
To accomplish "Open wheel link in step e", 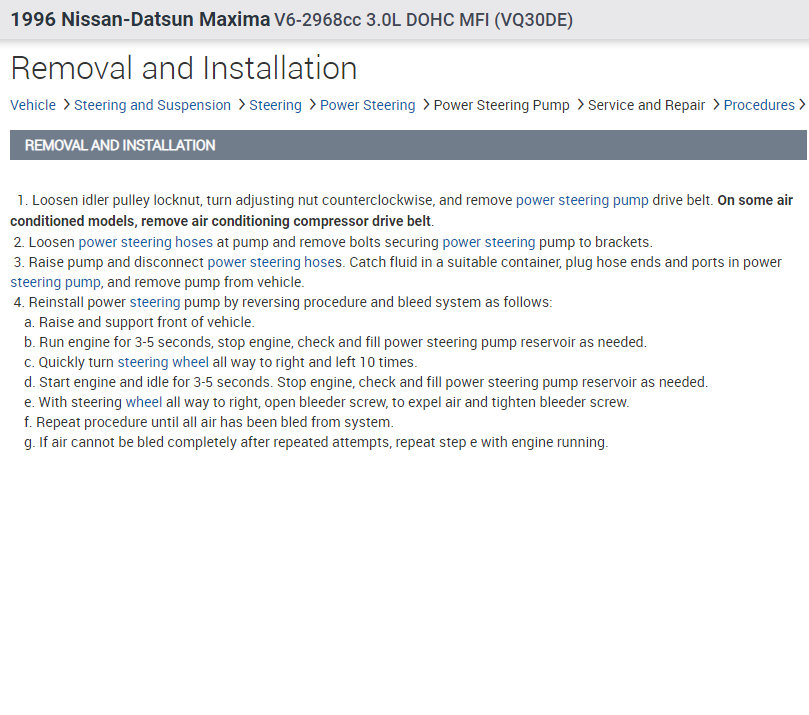I will pos(143,402).
